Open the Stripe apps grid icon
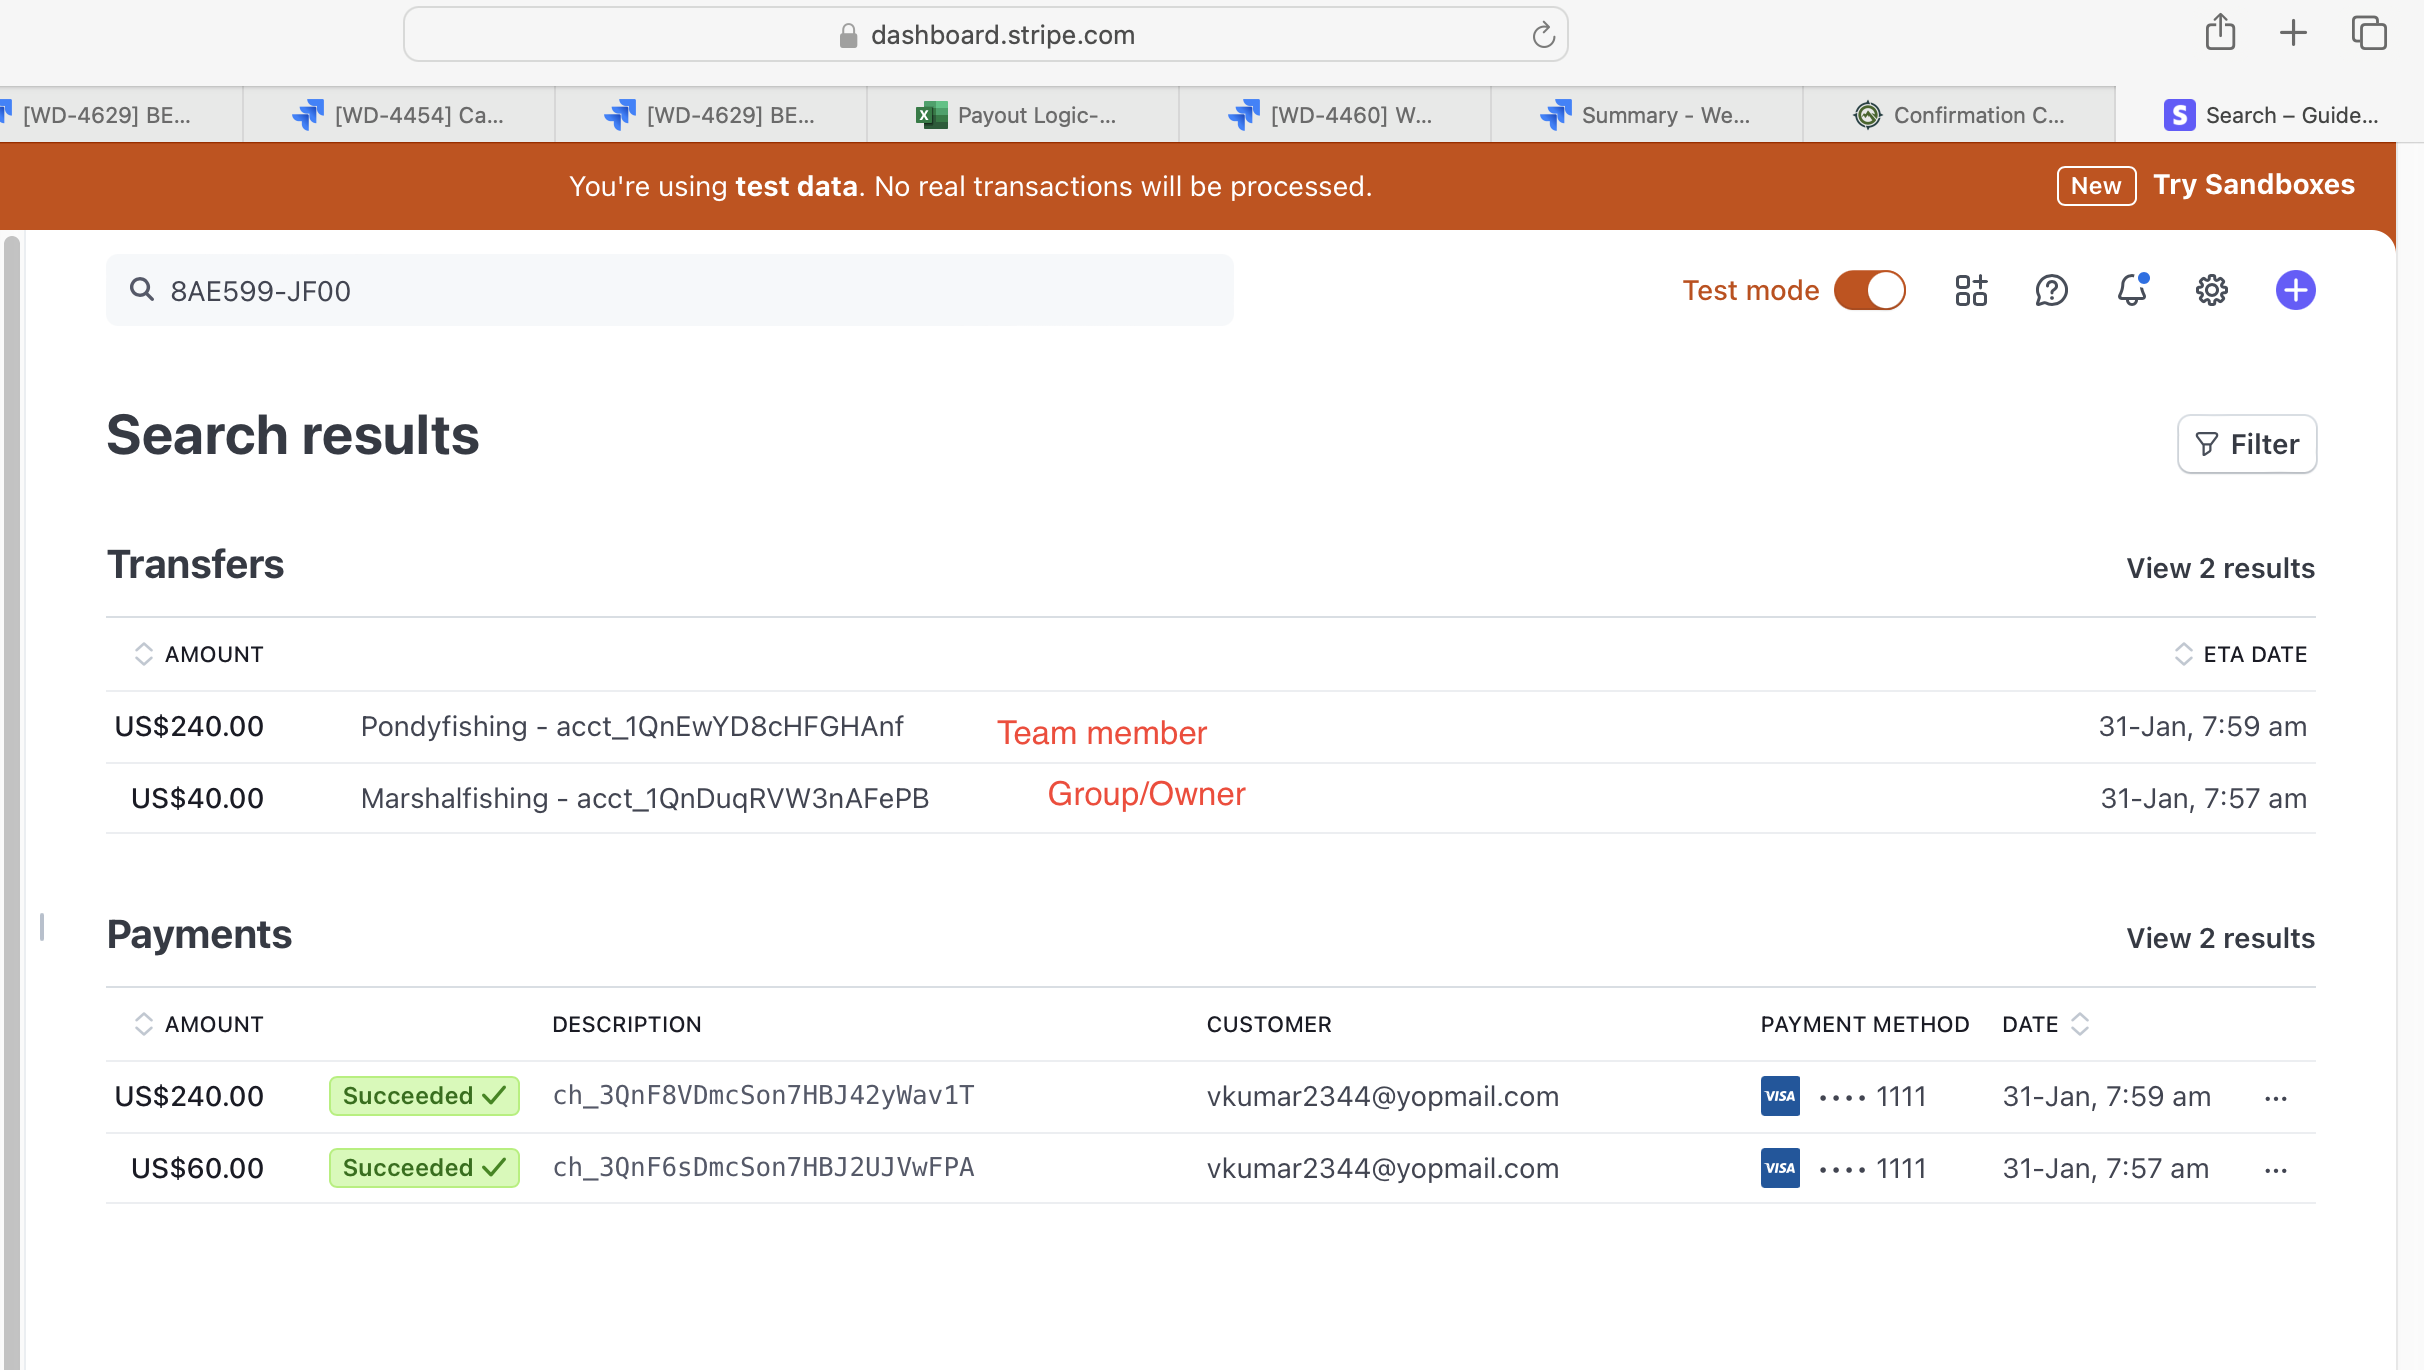 [x=1971, y=290]
